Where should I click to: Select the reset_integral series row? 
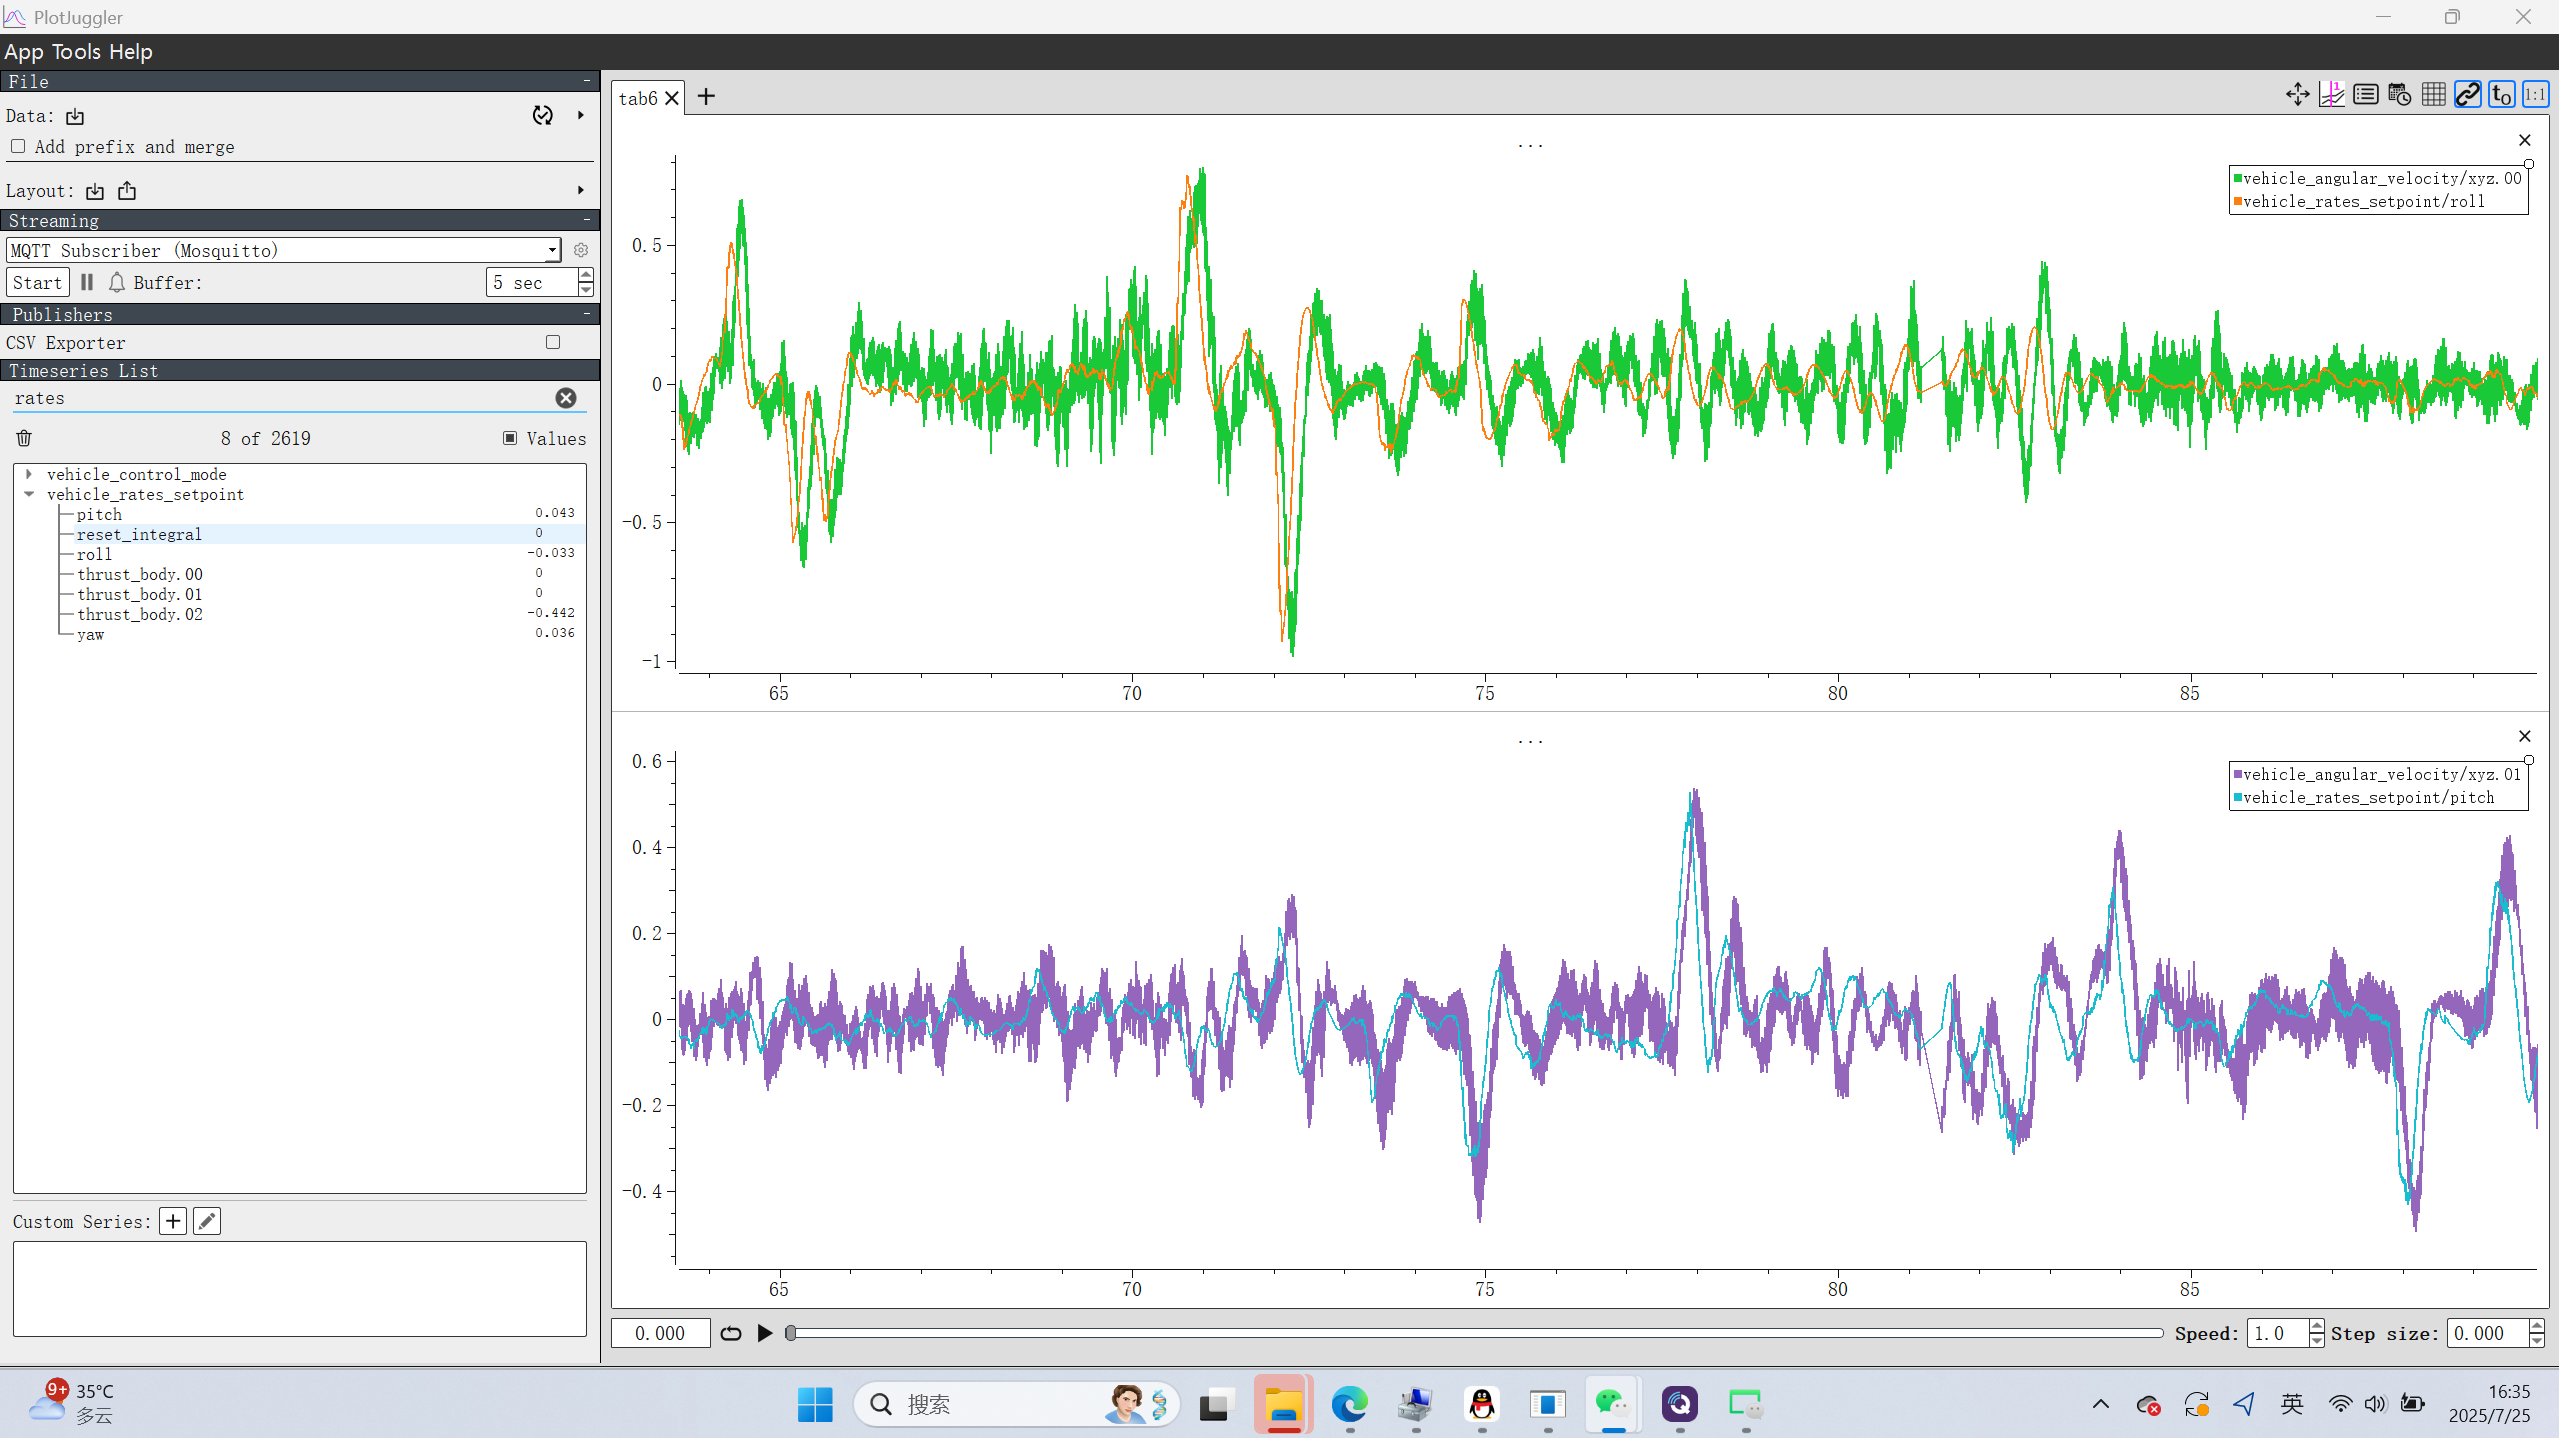tap(299, 534)
